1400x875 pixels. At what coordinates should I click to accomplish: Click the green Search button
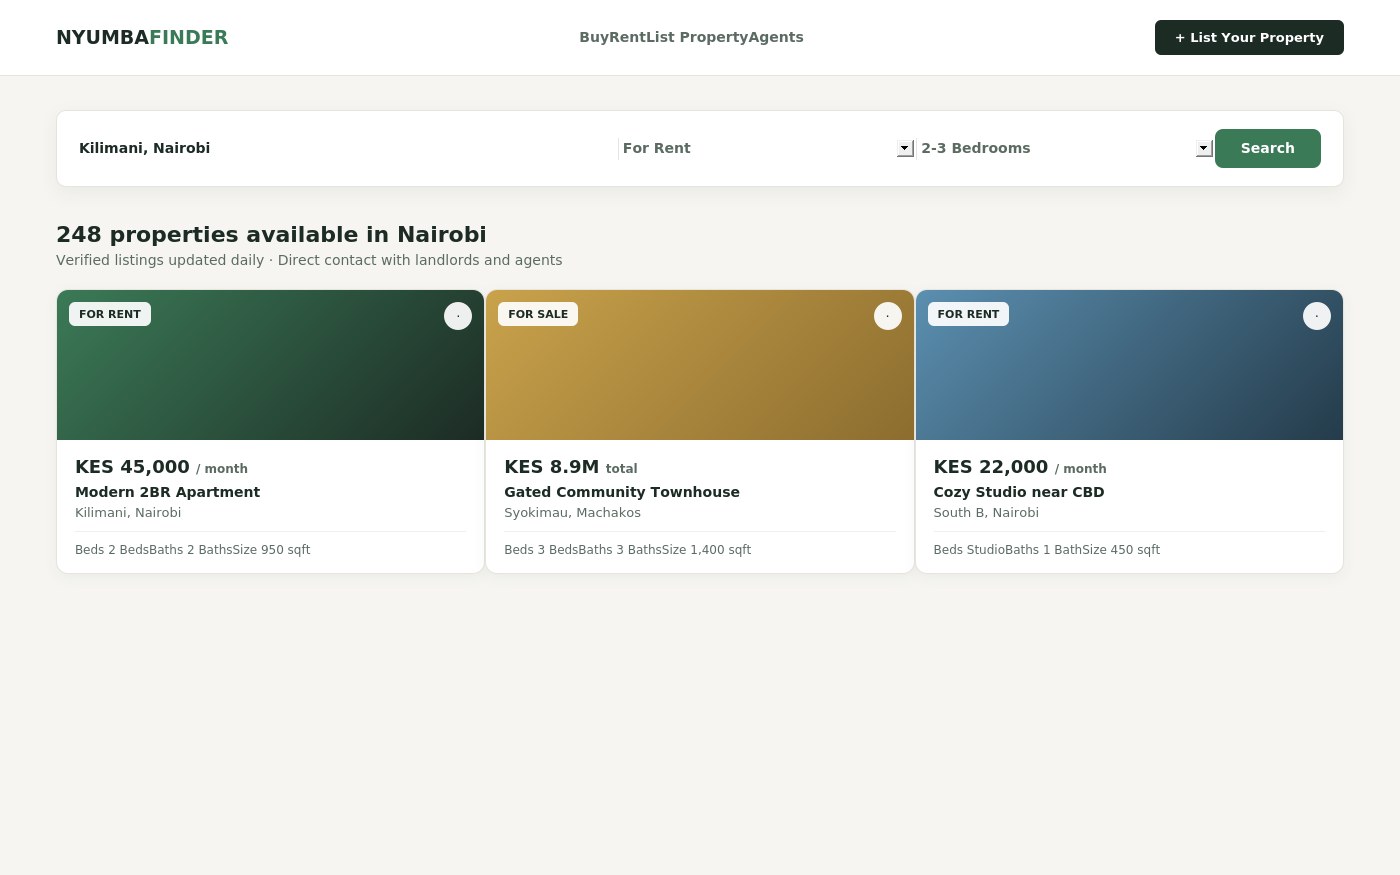[1268, 148]
